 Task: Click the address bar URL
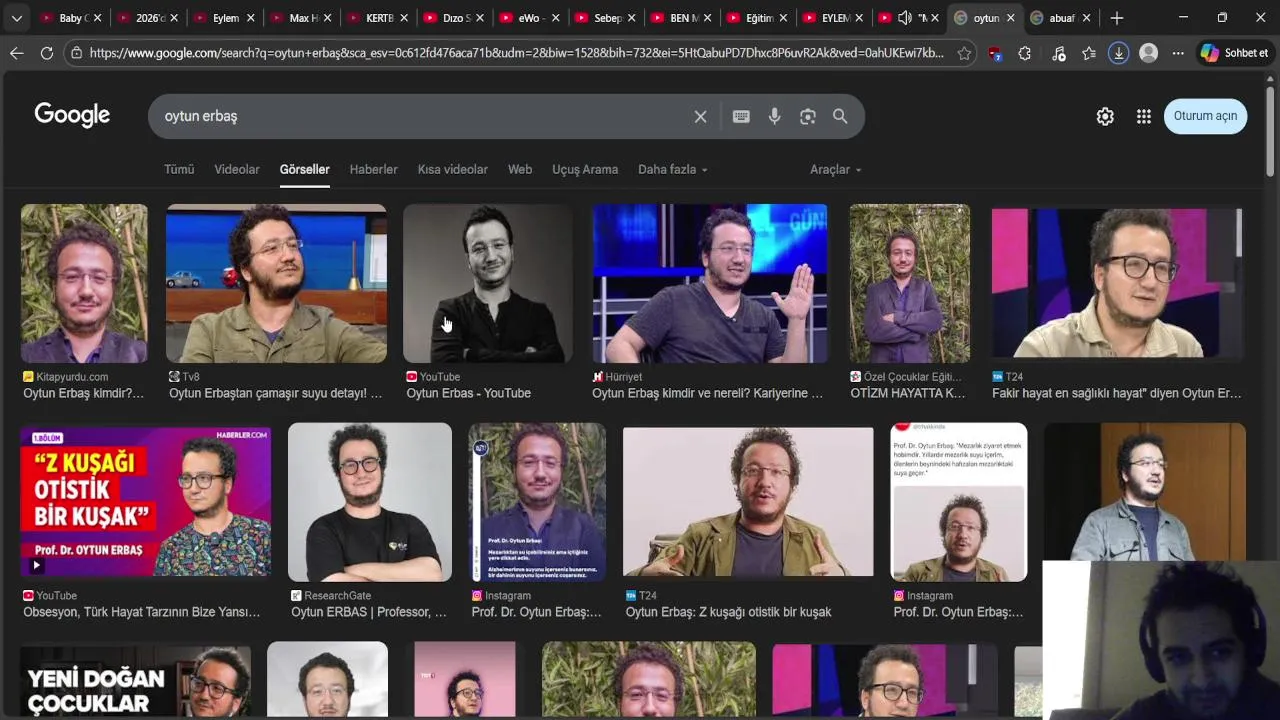pyautogui.click(x=516, y=53)
